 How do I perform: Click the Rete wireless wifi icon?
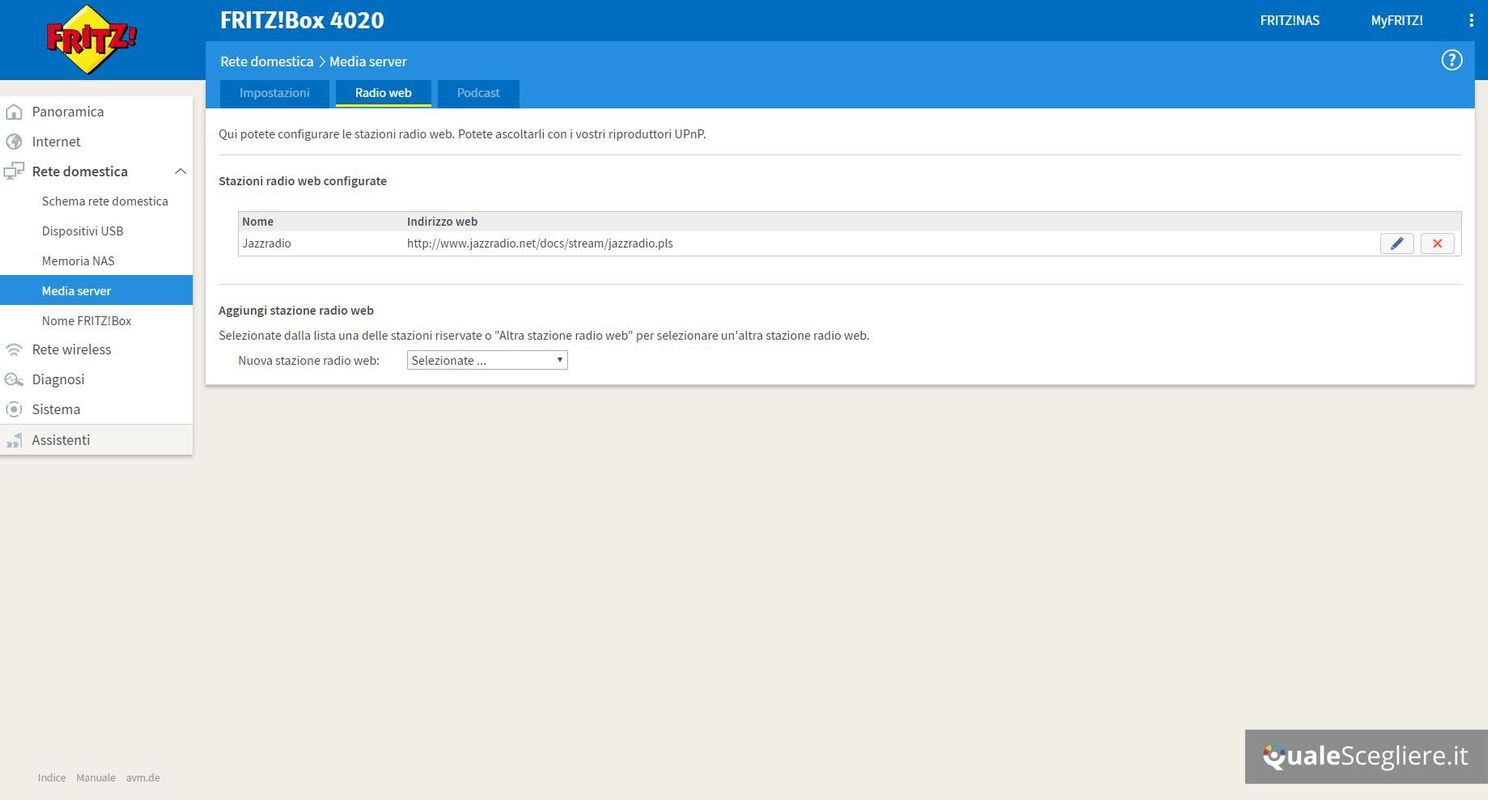pyautogui.click(x=14, y=350)
